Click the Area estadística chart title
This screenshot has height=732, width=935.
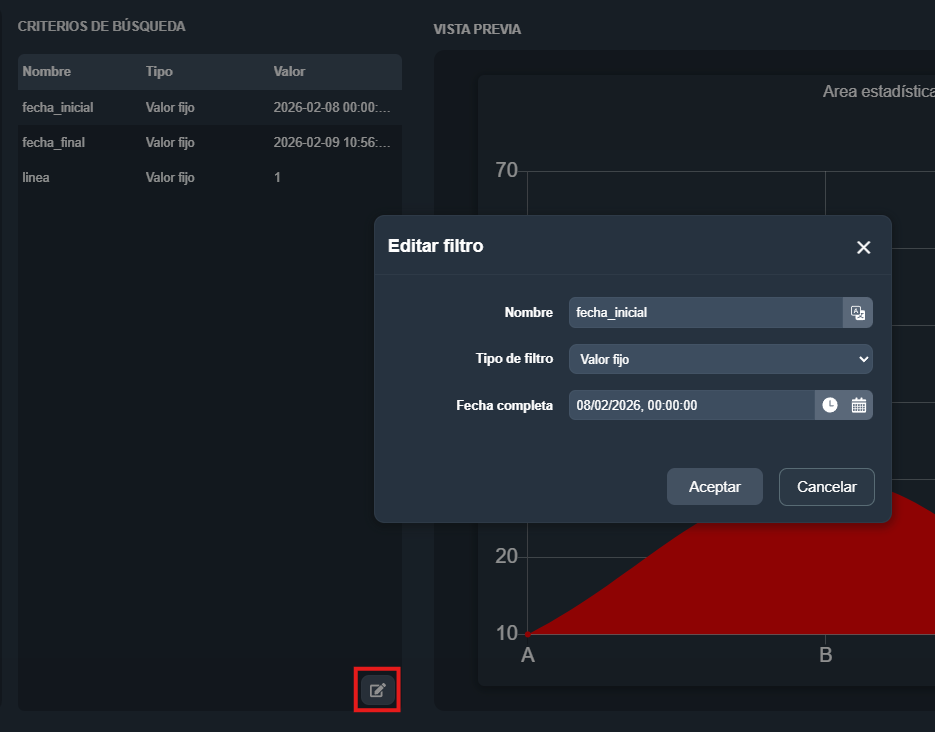877,92
